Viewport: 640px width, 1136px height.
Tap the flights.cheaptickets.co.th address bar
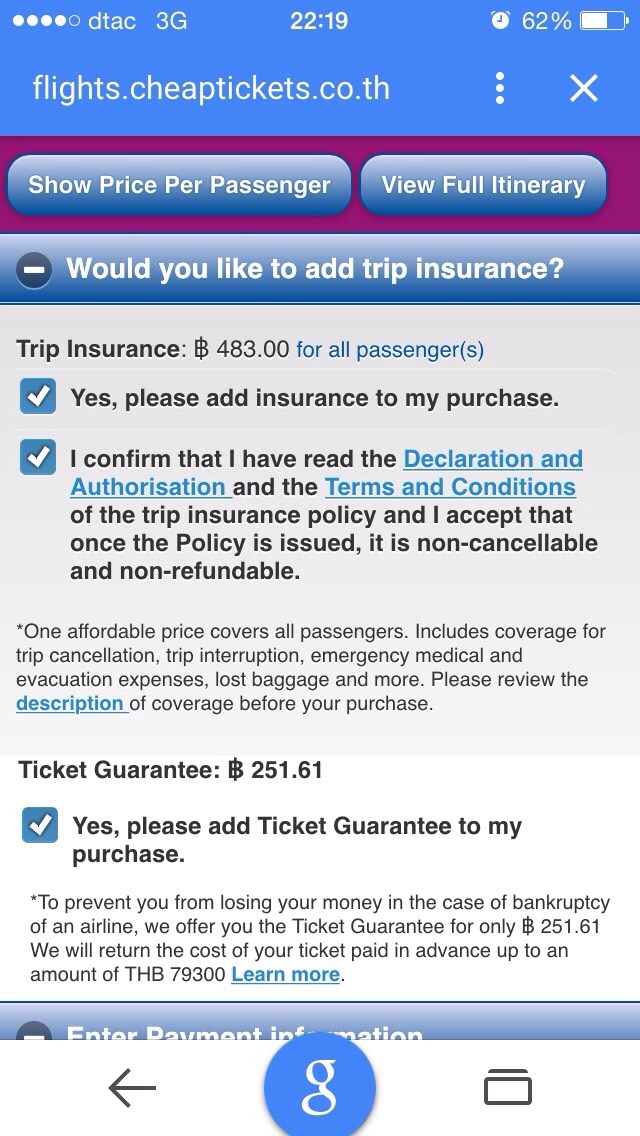(211, 88)
